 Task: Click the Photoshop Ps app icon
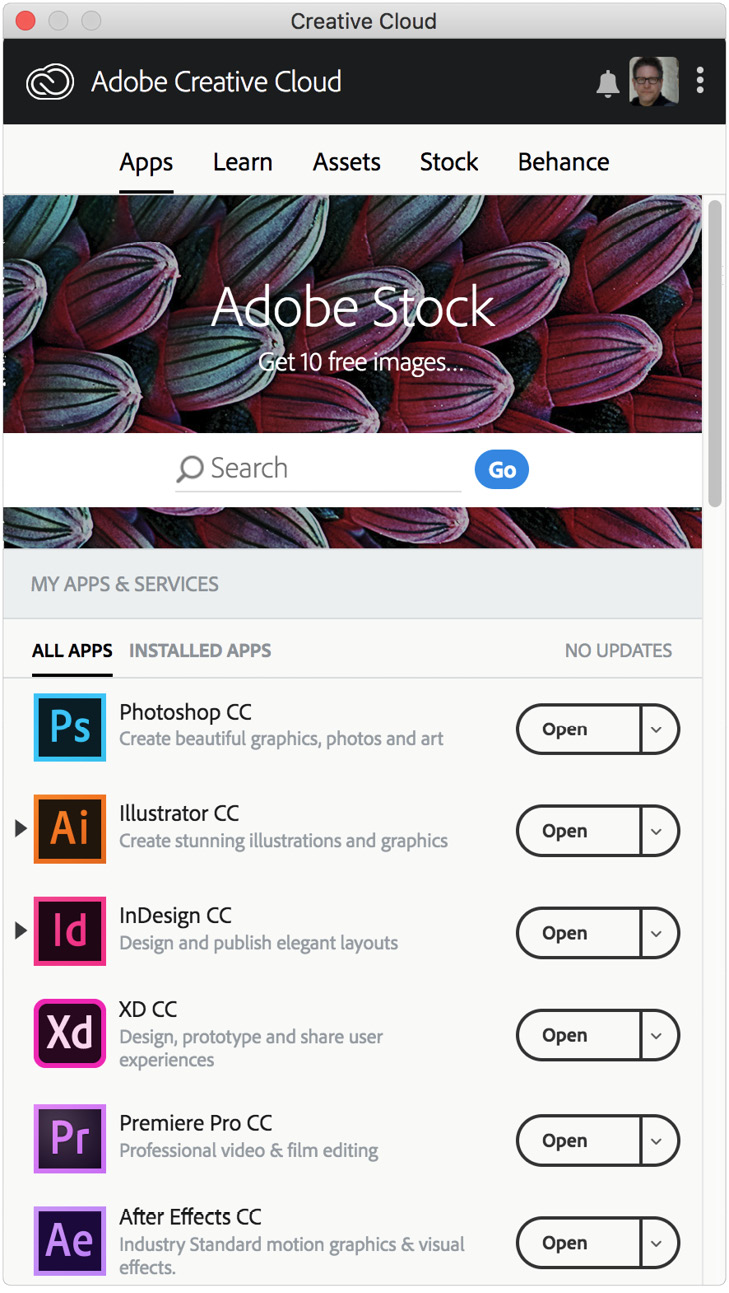(70, 727)
